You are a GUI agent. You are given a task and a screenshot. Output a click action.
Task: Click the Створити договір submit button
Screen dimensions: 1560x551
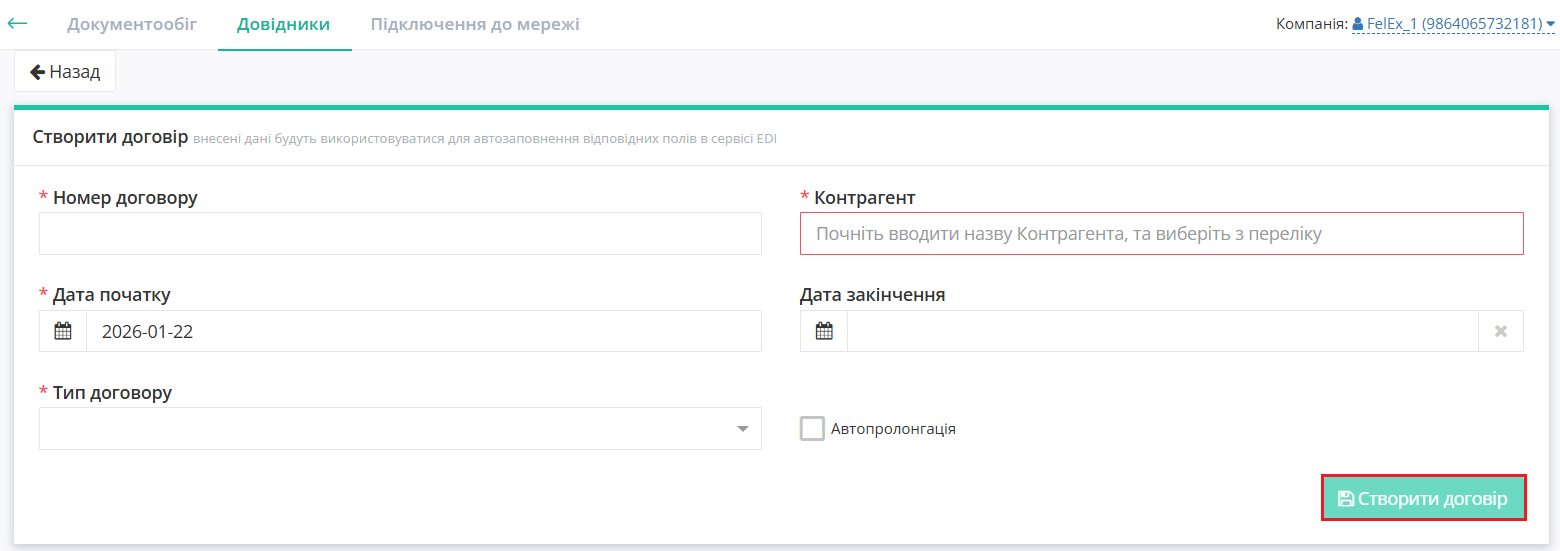1423,498
